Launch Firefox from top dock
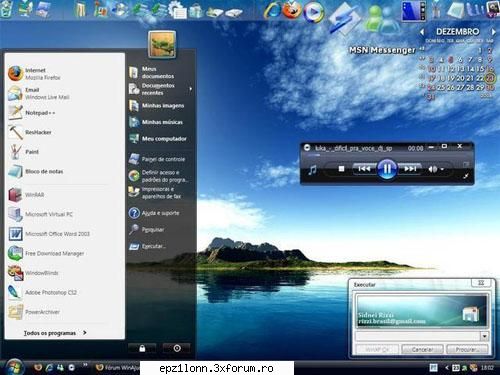The height and width of the screenshot is (375, 500). click(x=292, y=9)
